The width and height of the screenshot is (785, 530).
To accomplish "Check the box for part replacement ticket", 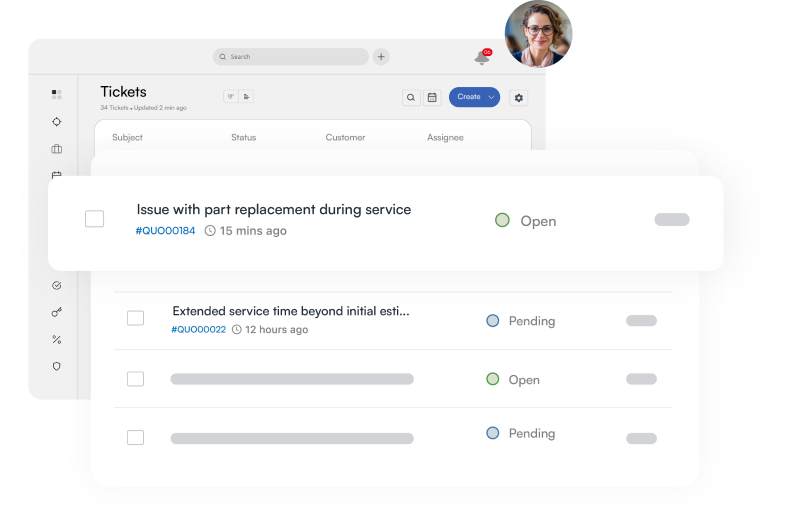I will point(94,219).
